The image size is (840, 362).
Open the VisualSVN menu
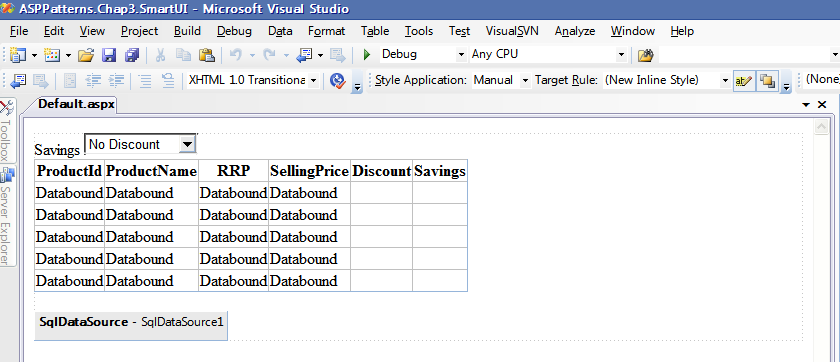click(512, 31)
